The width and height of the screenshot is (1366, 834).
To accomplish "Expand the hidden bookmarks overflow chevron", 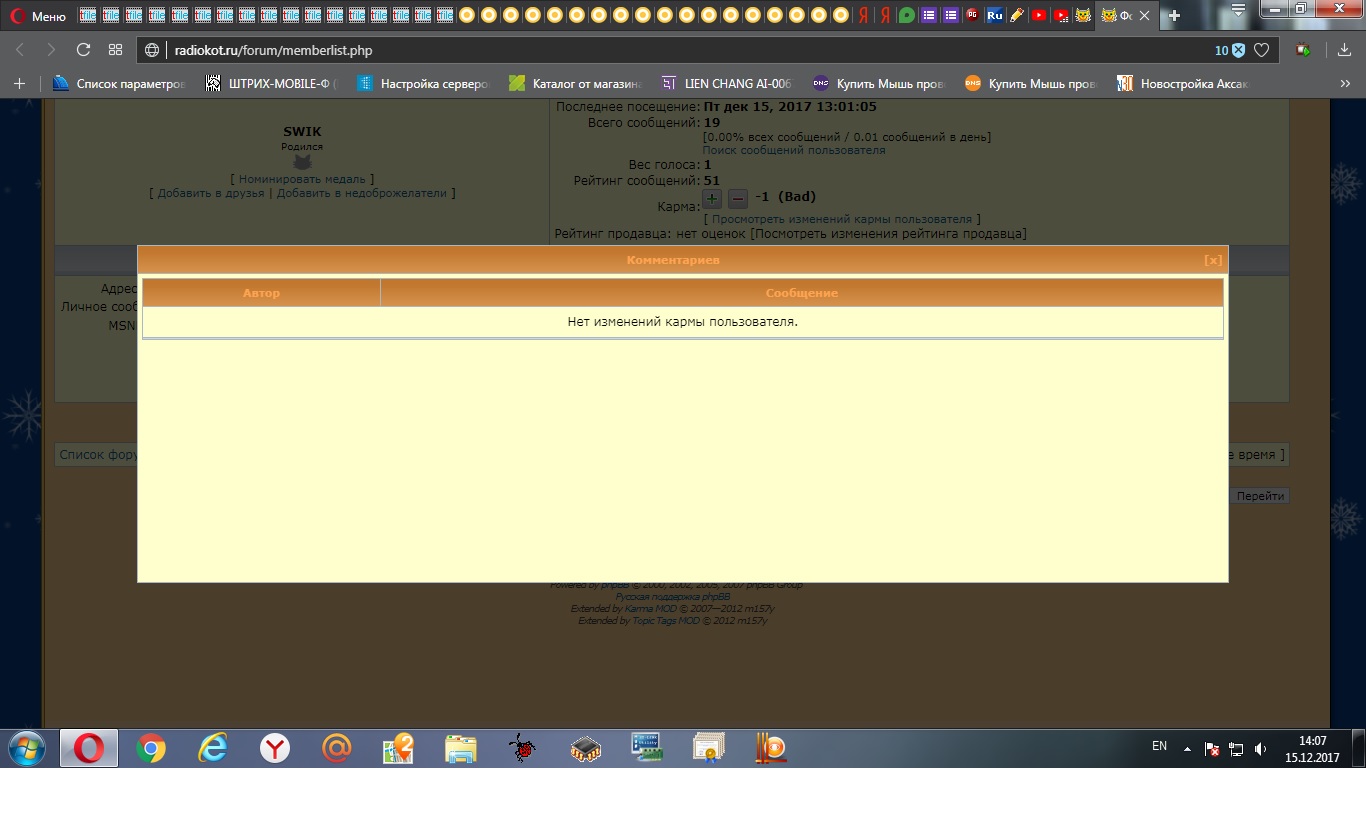I will pyautogui.click(x=1345, y=84).
